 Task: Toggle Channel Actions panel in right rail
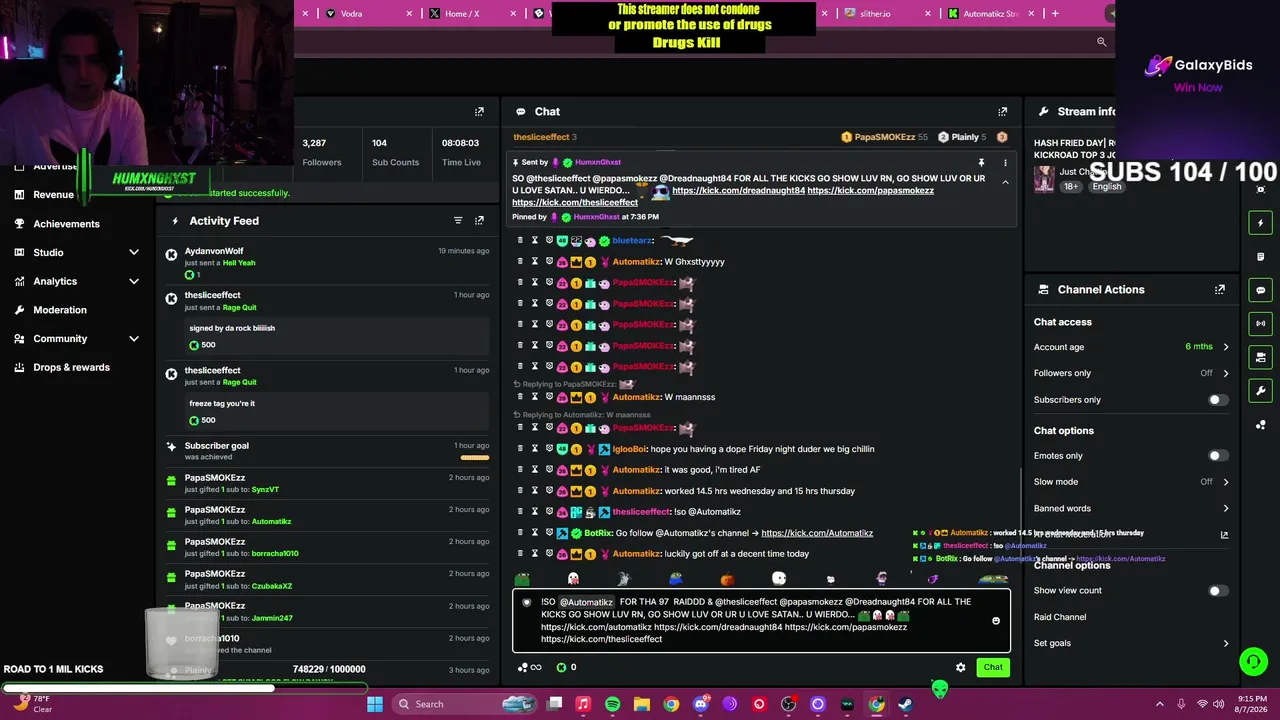tap(1260, 357)
